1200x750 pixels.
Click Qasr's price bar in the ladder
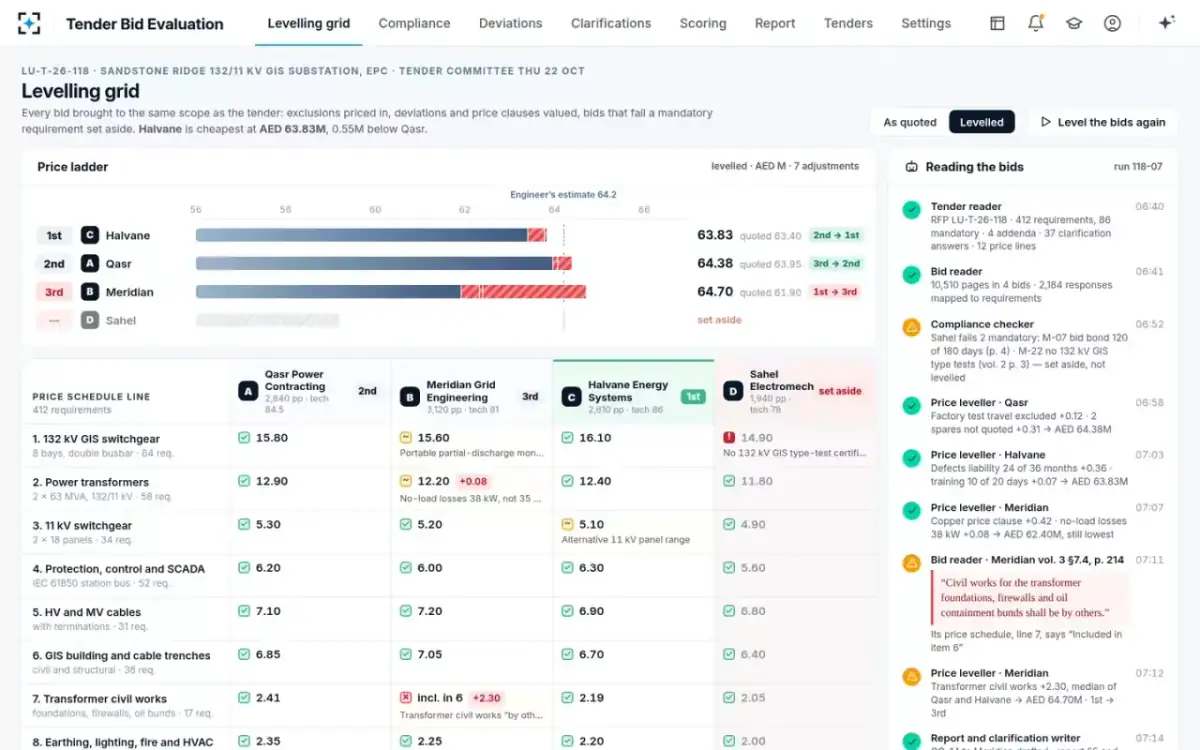point(383,263)
